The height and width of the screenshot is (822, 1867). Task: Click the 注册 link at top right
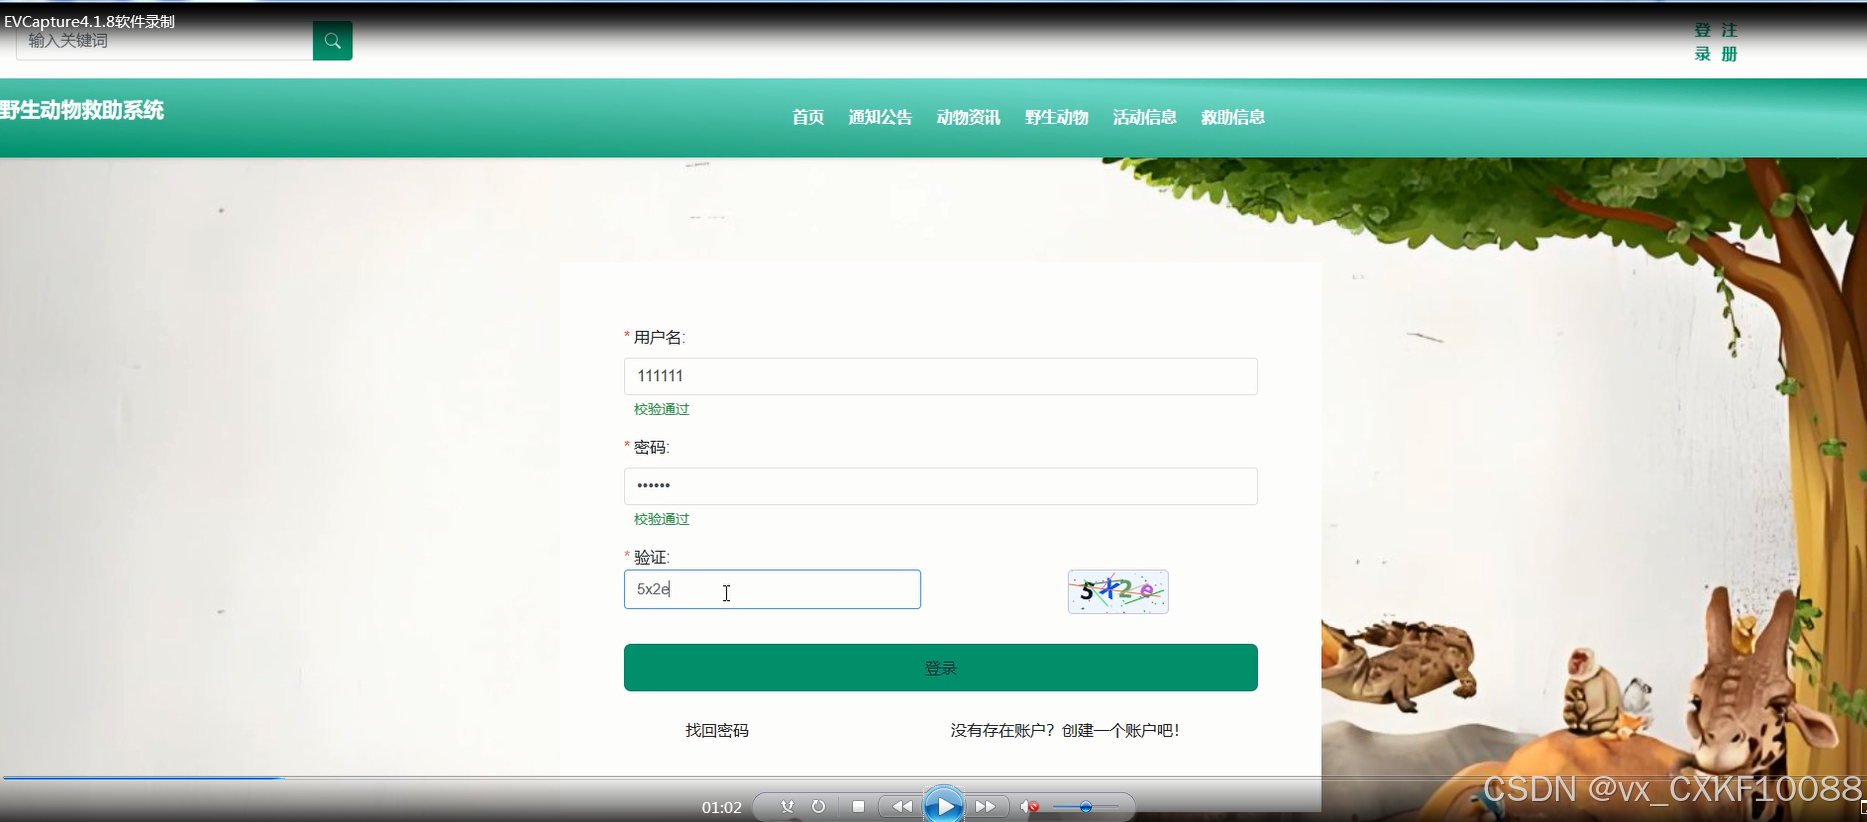point(1729,42)
